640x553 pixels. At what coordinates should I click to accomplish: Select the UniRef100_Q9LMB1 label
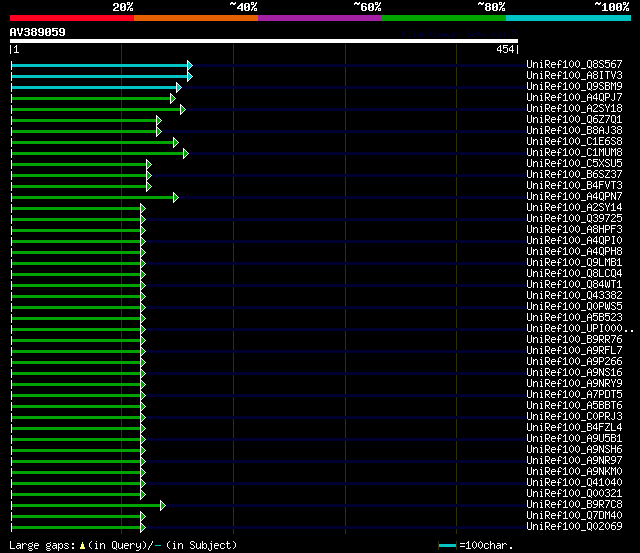pos(574,263)
